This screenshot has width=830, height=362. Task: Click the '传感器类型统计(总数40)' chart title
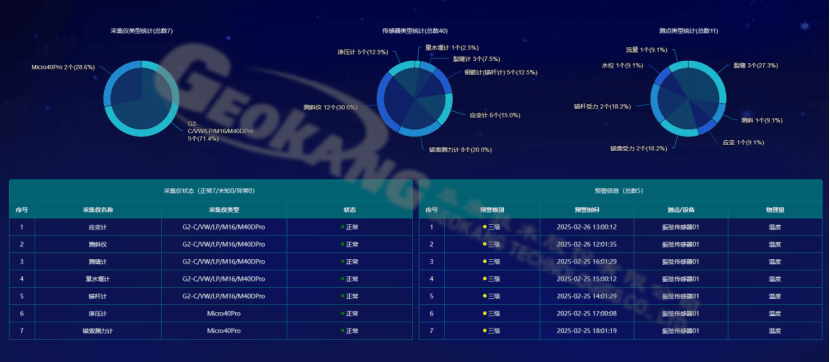pos(415,31)
